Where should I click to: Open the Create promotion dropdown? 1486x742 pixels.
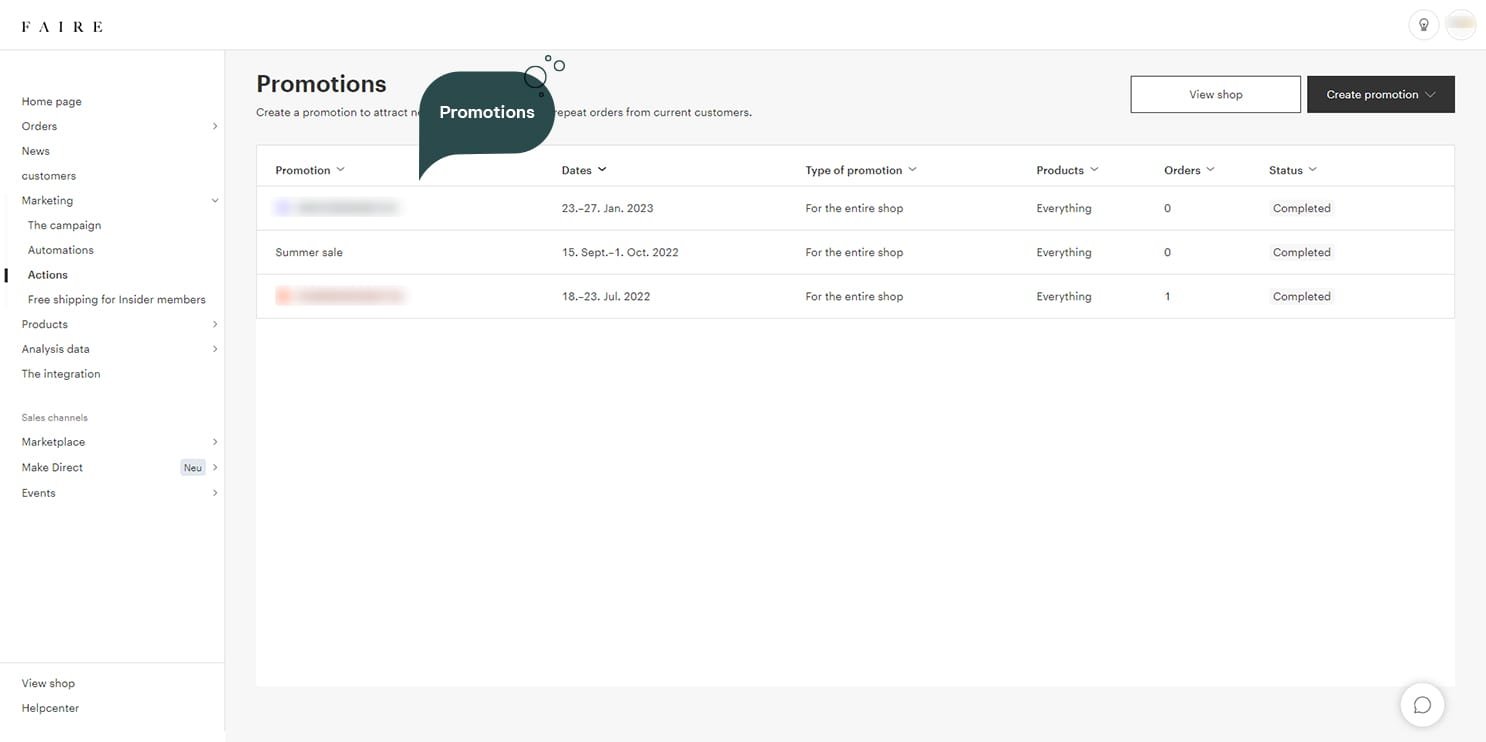(1380, 95)
